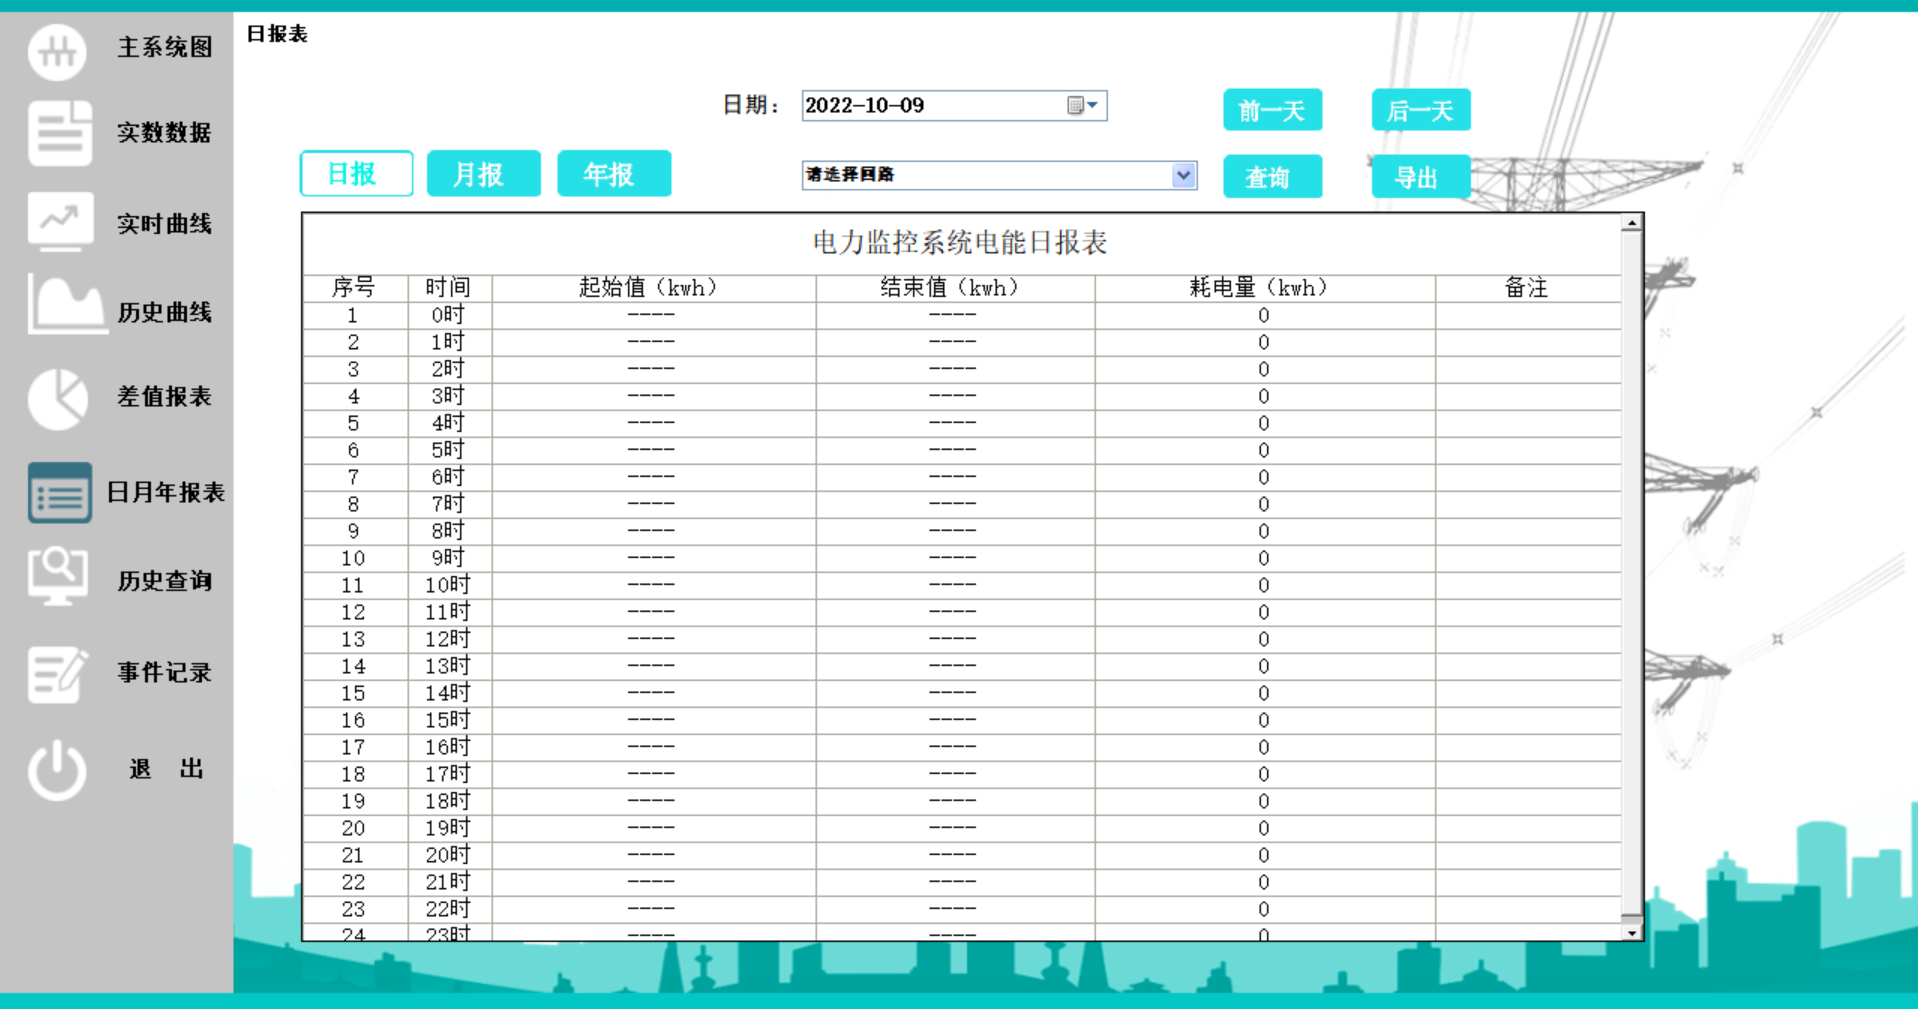
Task: Open the 事件记录 event record page
Action: (57, 672)
